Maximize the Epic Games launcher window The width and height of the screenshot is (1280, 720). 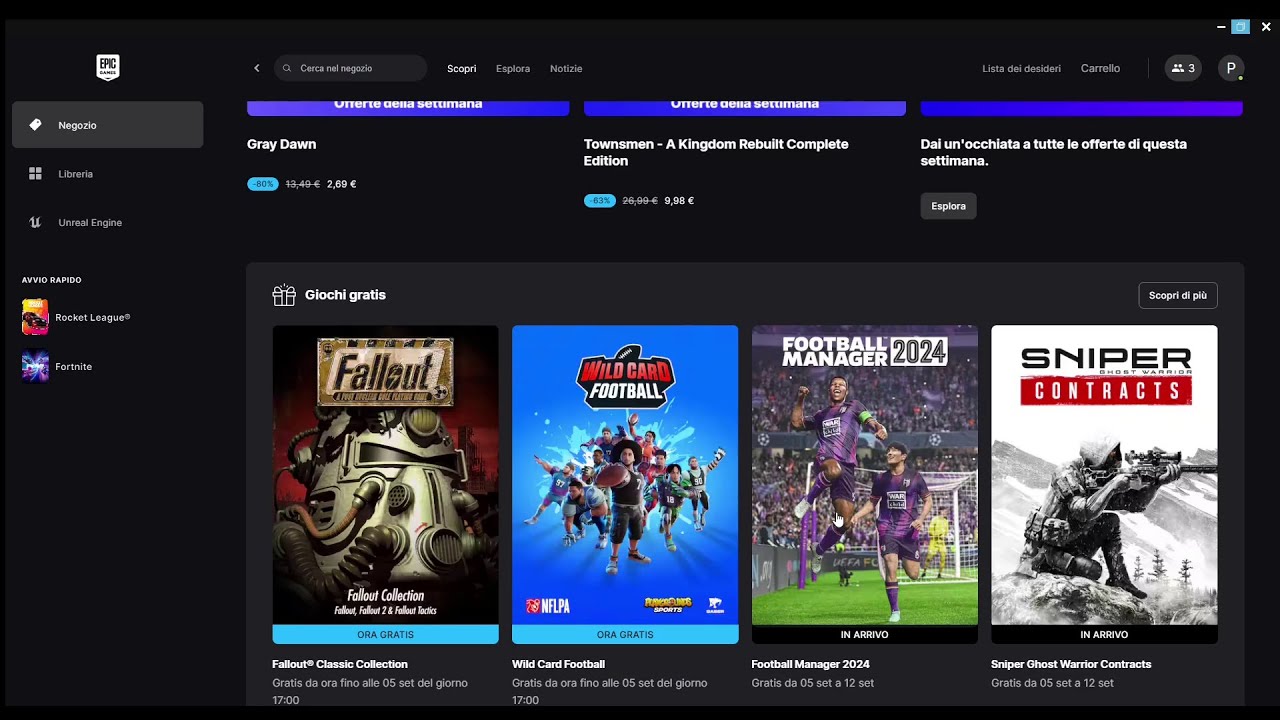pyautogui.click(x=1241, y=27)
